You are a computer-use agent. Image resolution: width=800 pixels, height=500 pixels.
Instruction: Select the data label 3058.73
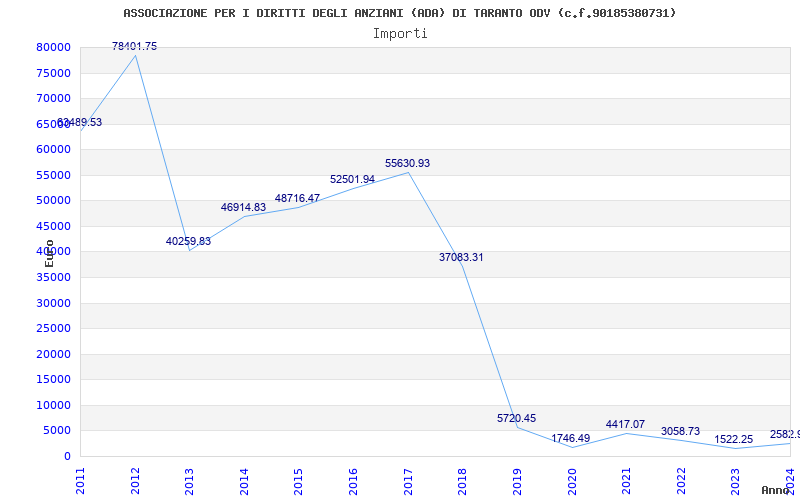(681, 432)
